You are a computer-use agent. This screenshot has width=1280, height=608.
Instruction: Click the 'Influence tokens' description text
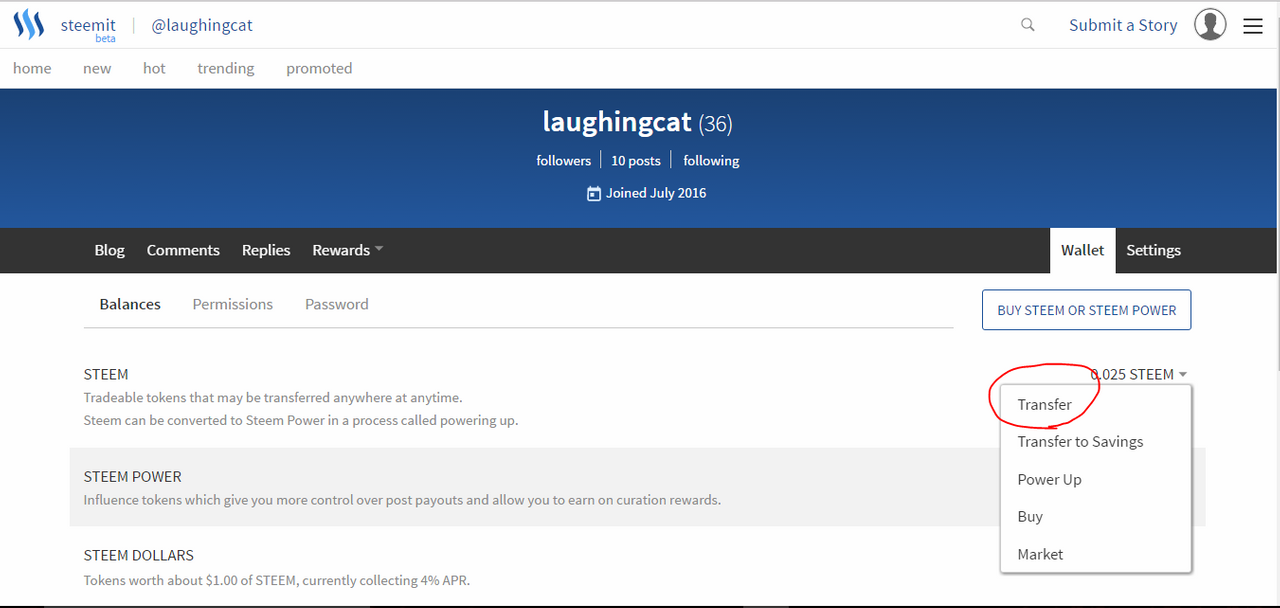(x=402, y=500)
